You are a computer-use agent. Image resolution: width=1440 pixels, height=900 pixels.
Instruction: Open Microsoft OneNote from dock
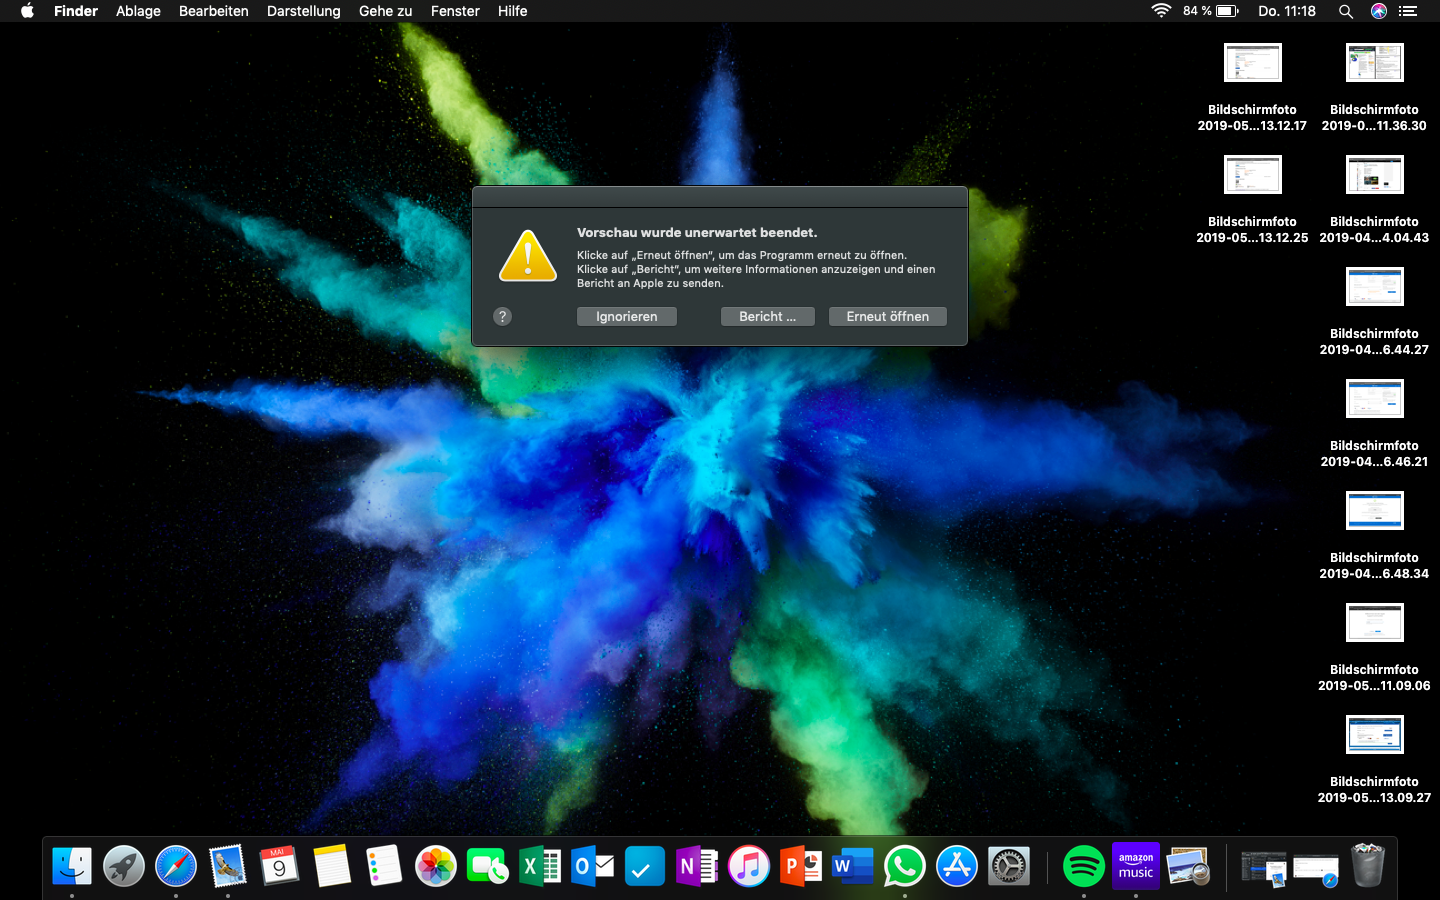[x=696, y=866]
